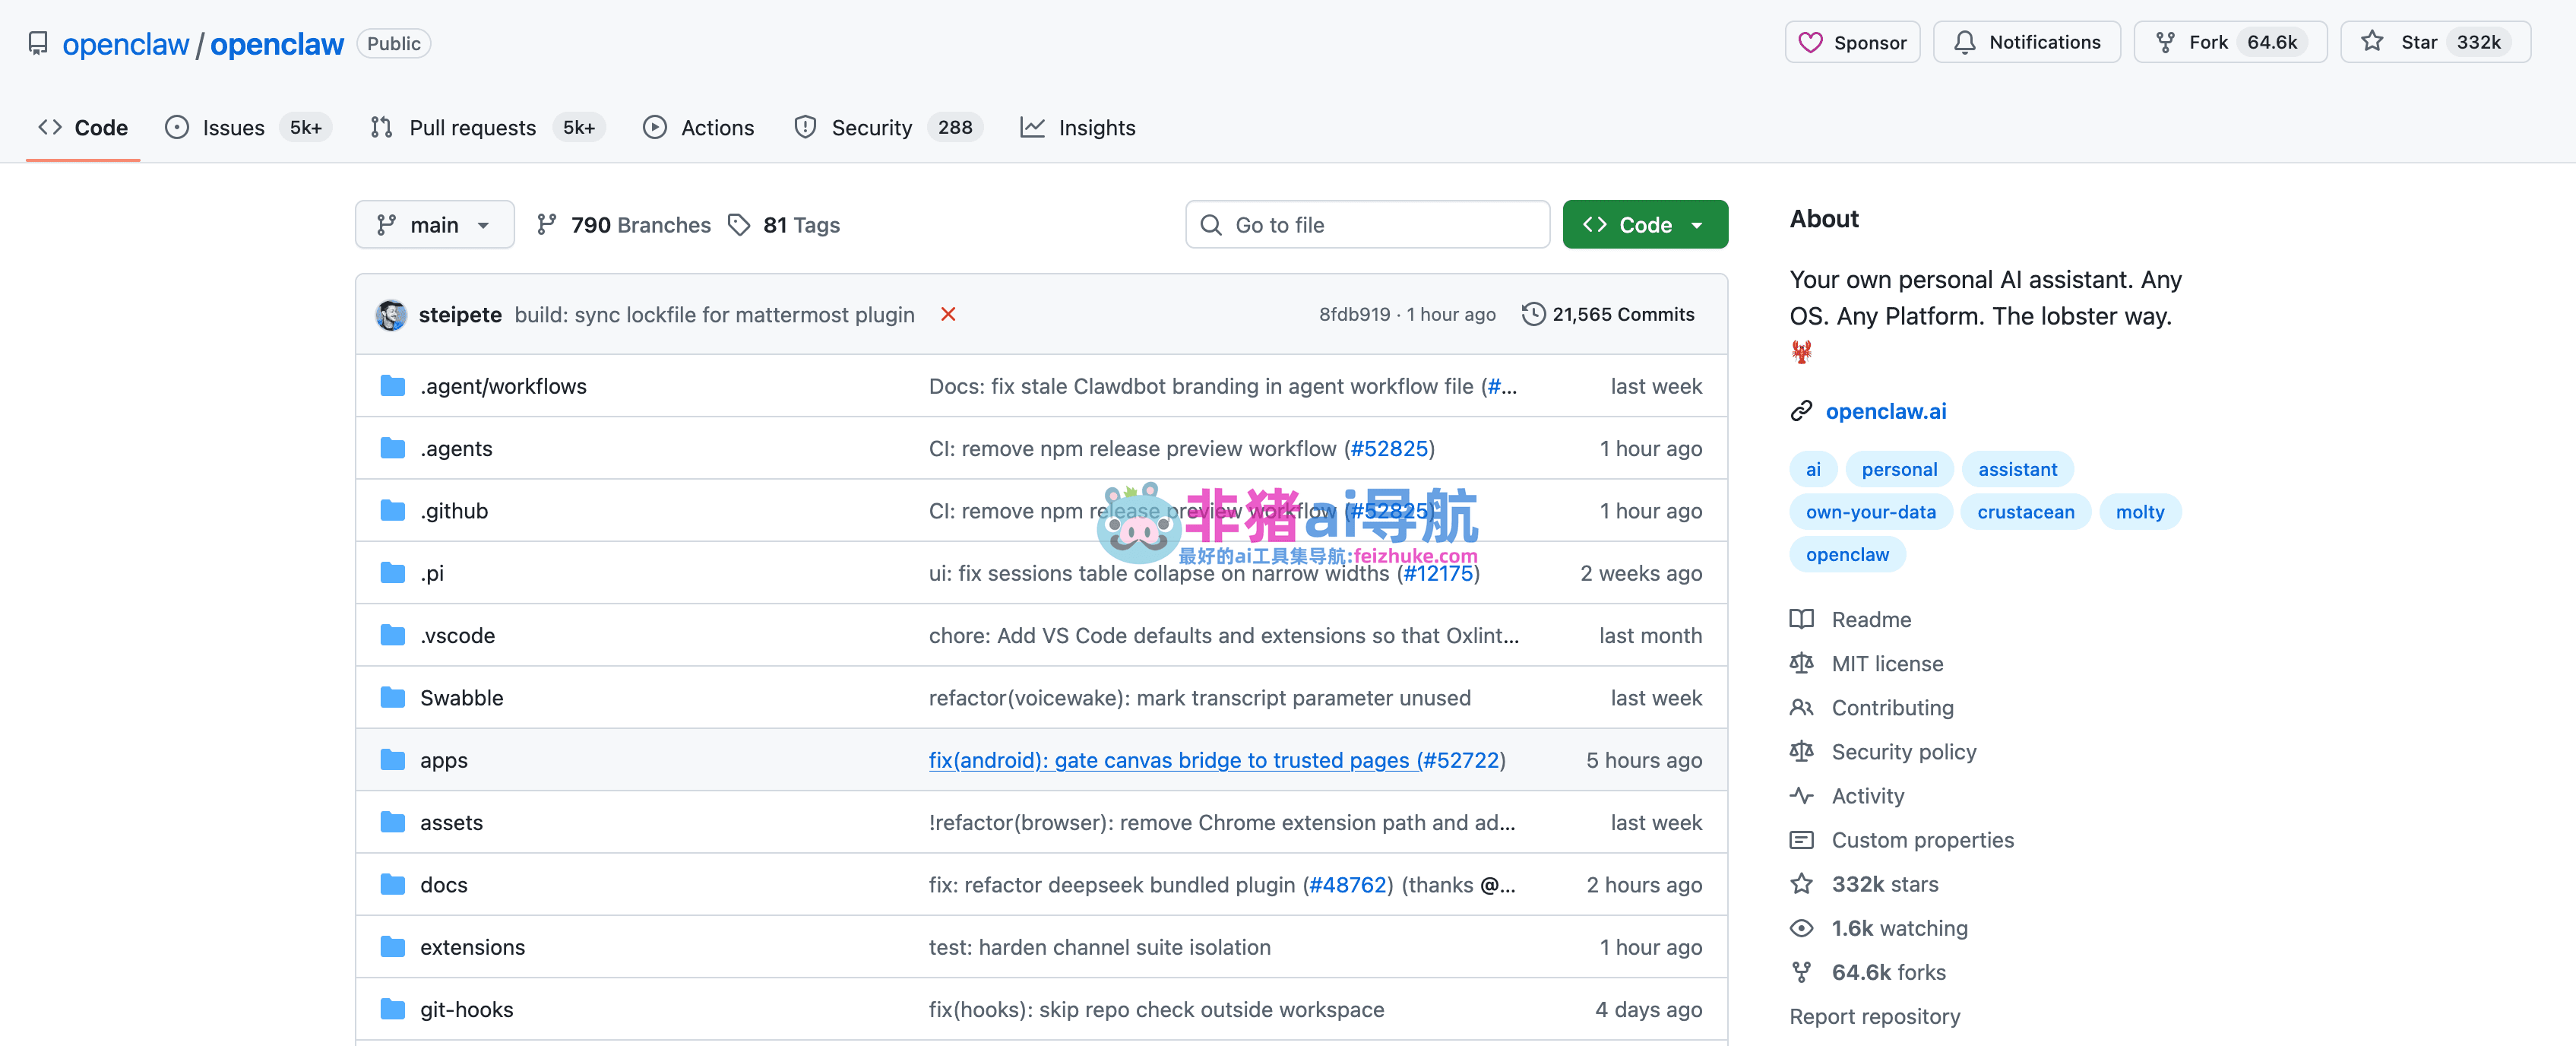Open the main branch dropdown

(x=434, y=225)
